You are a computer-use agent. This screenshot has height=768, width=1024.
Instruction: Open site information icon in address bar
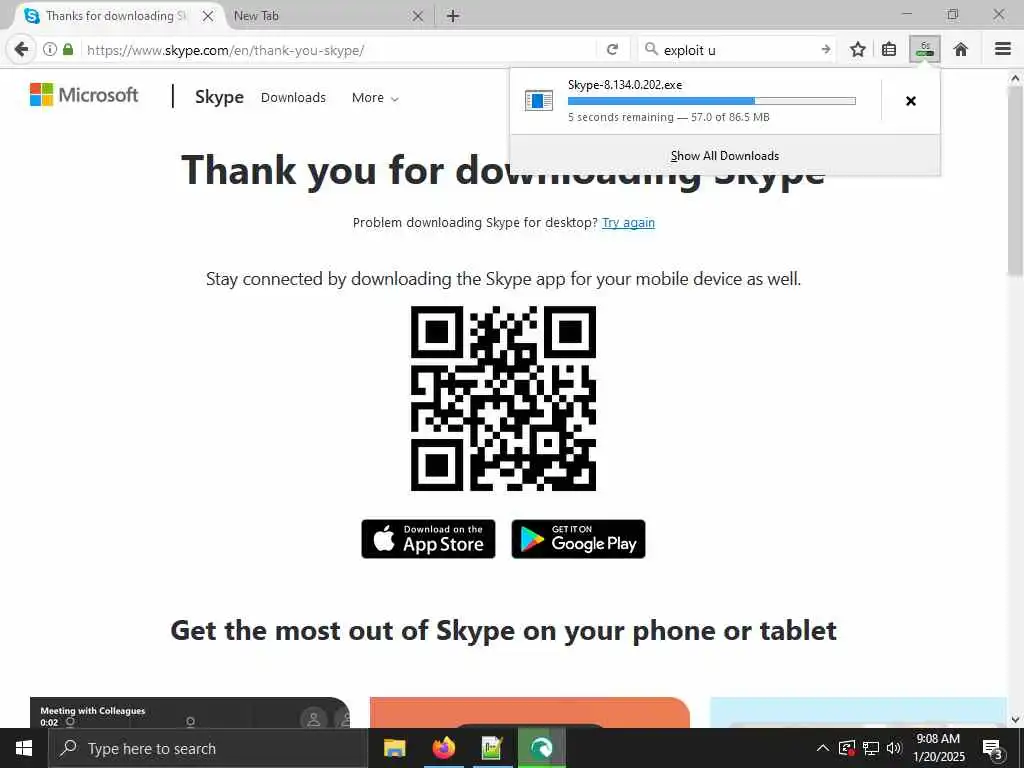coord(50,49)
